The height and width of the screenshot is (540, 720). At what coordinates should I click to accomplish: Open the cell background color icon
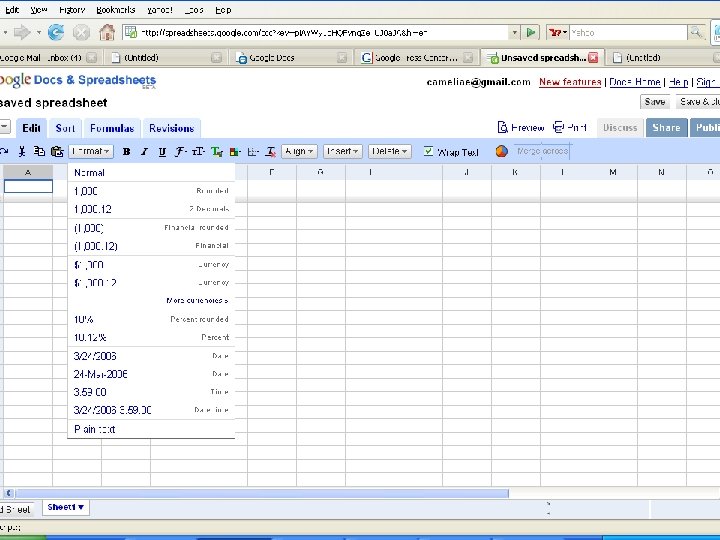pyautogui.click(x=235, y=152)
